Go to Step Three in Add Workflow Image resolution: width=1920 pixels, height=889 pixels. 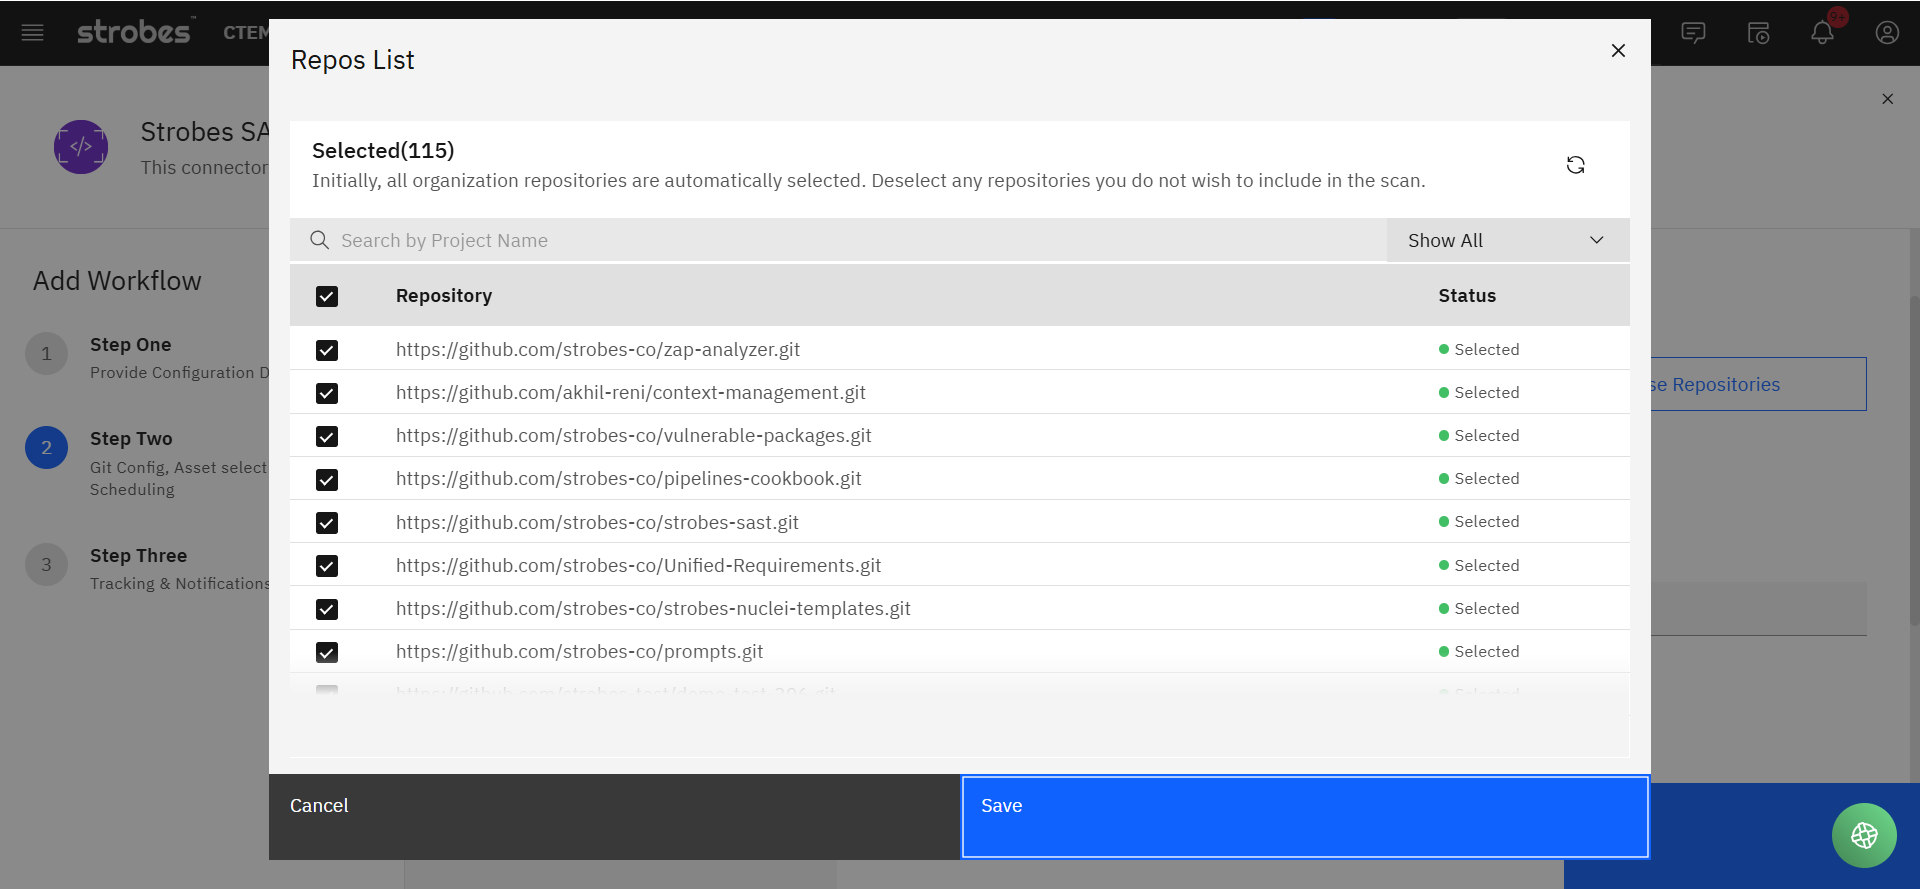(138, 556)
